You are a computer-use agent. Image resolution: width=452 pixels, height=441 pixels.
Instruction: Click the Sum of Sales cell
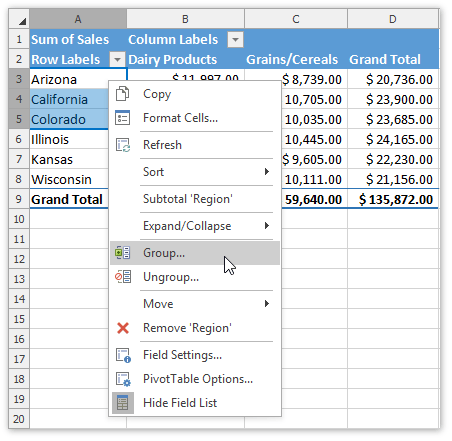(78, 39)
